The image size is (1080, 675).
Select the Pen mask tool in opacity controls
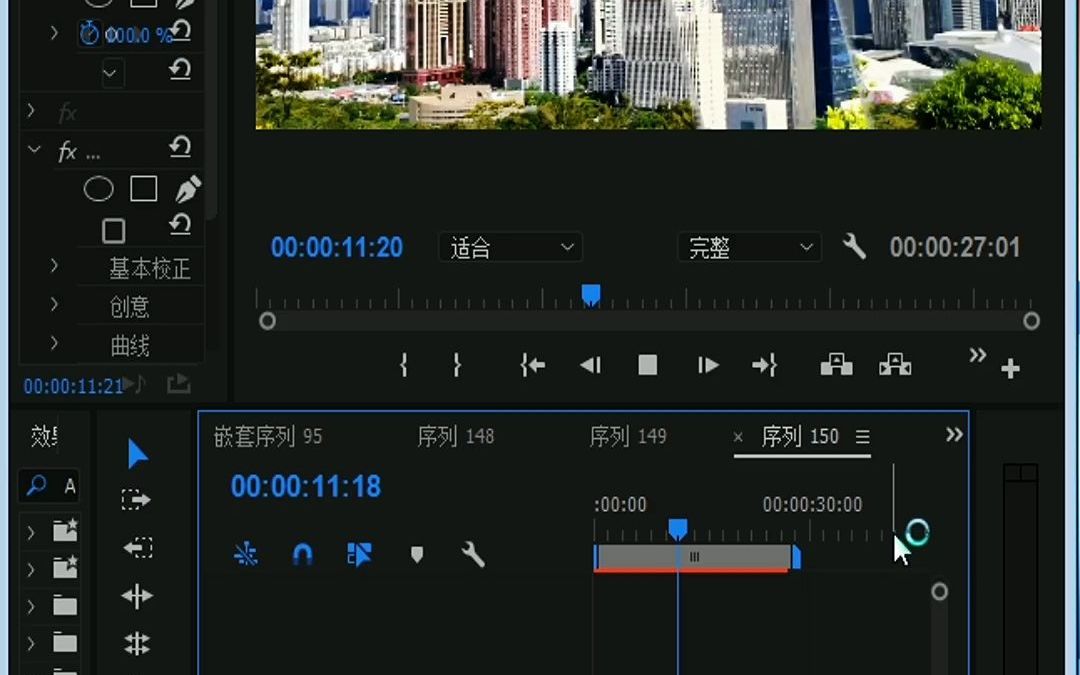point(187,188)
